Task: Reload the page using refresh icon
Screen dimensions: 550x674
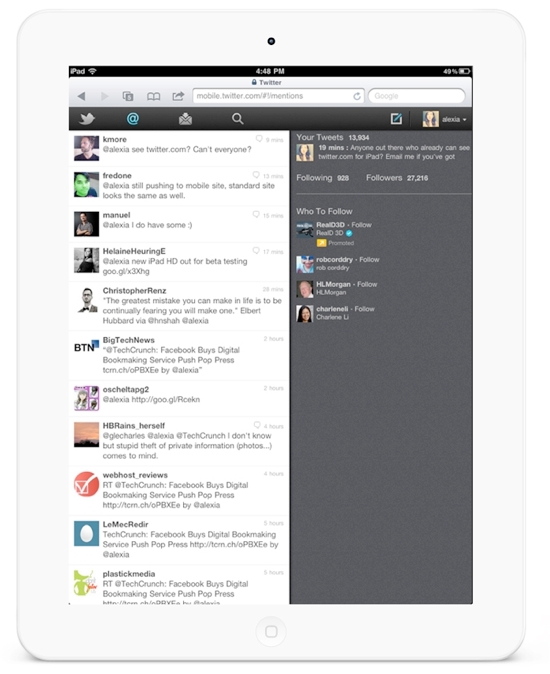Action: [357, 96]
